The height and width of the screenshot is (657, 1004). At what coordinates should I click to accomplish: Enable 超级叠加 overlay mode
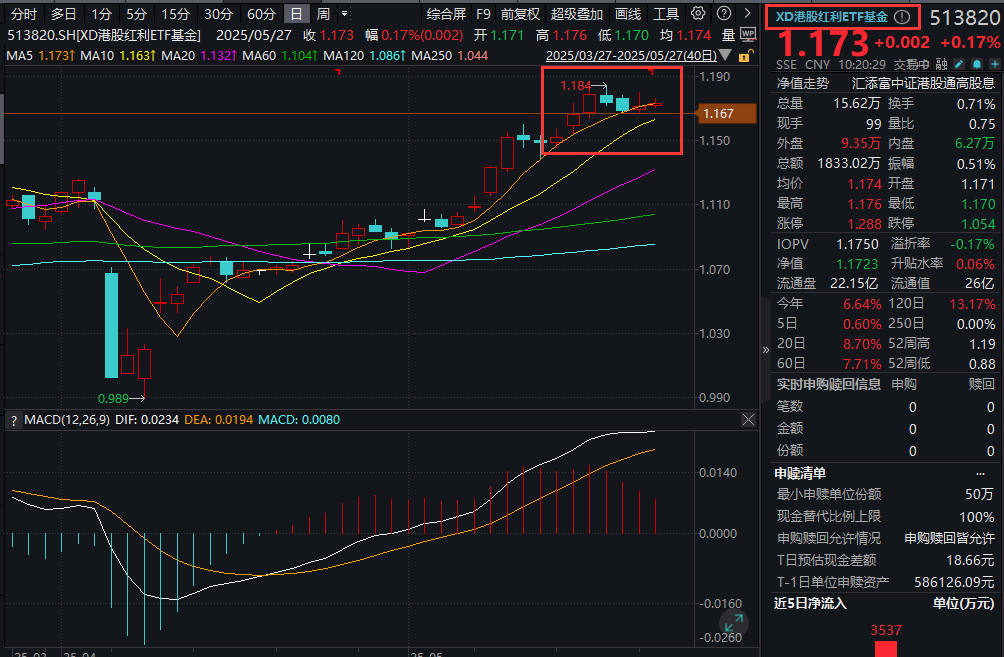578,14
